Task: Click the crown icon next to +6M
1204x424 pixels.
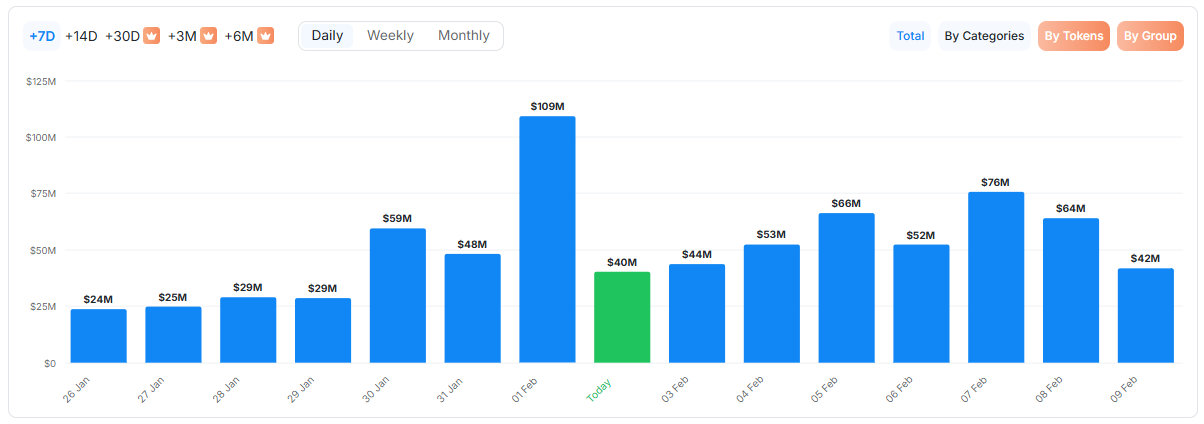Action: (266, 36)
